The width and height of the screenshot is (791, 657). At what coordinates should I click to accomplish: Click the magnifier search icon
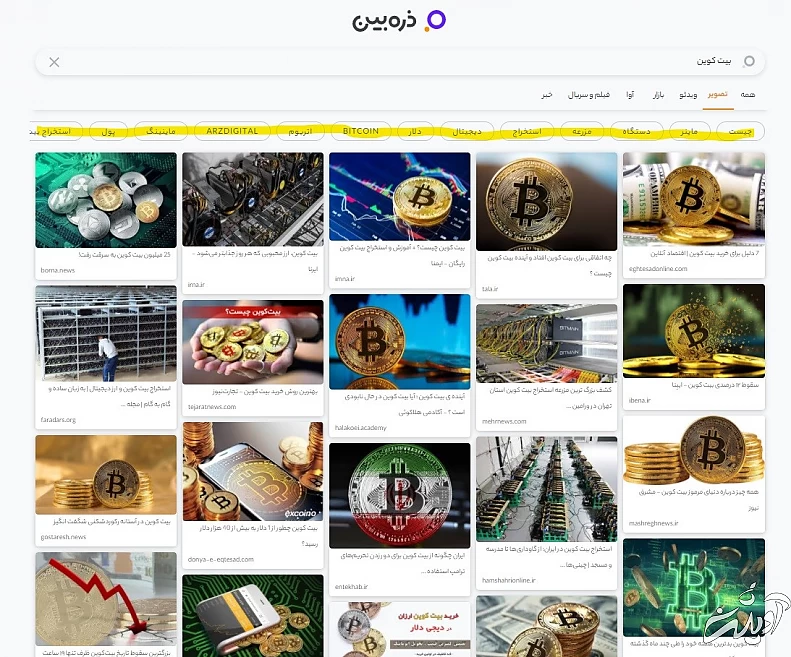(x=749, y=61)
